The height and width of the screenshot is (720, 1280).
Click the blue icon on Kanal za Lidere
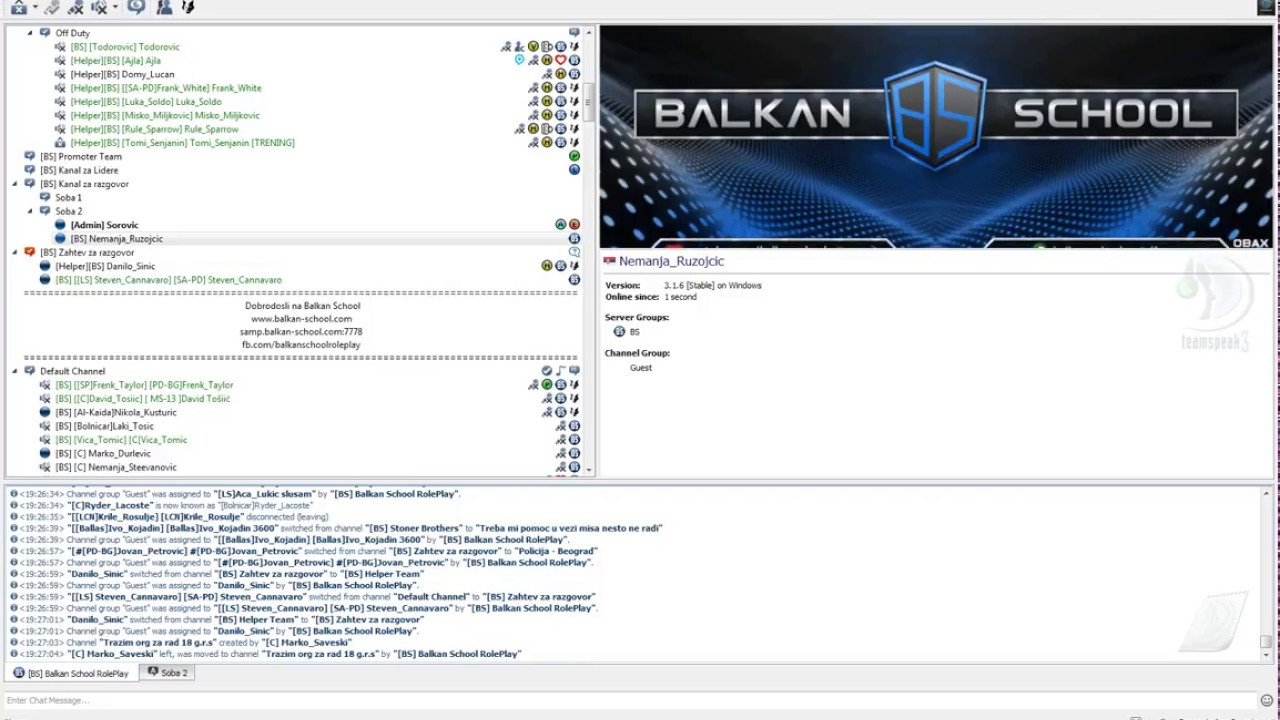pyautogui.click(x=574, y=170)
